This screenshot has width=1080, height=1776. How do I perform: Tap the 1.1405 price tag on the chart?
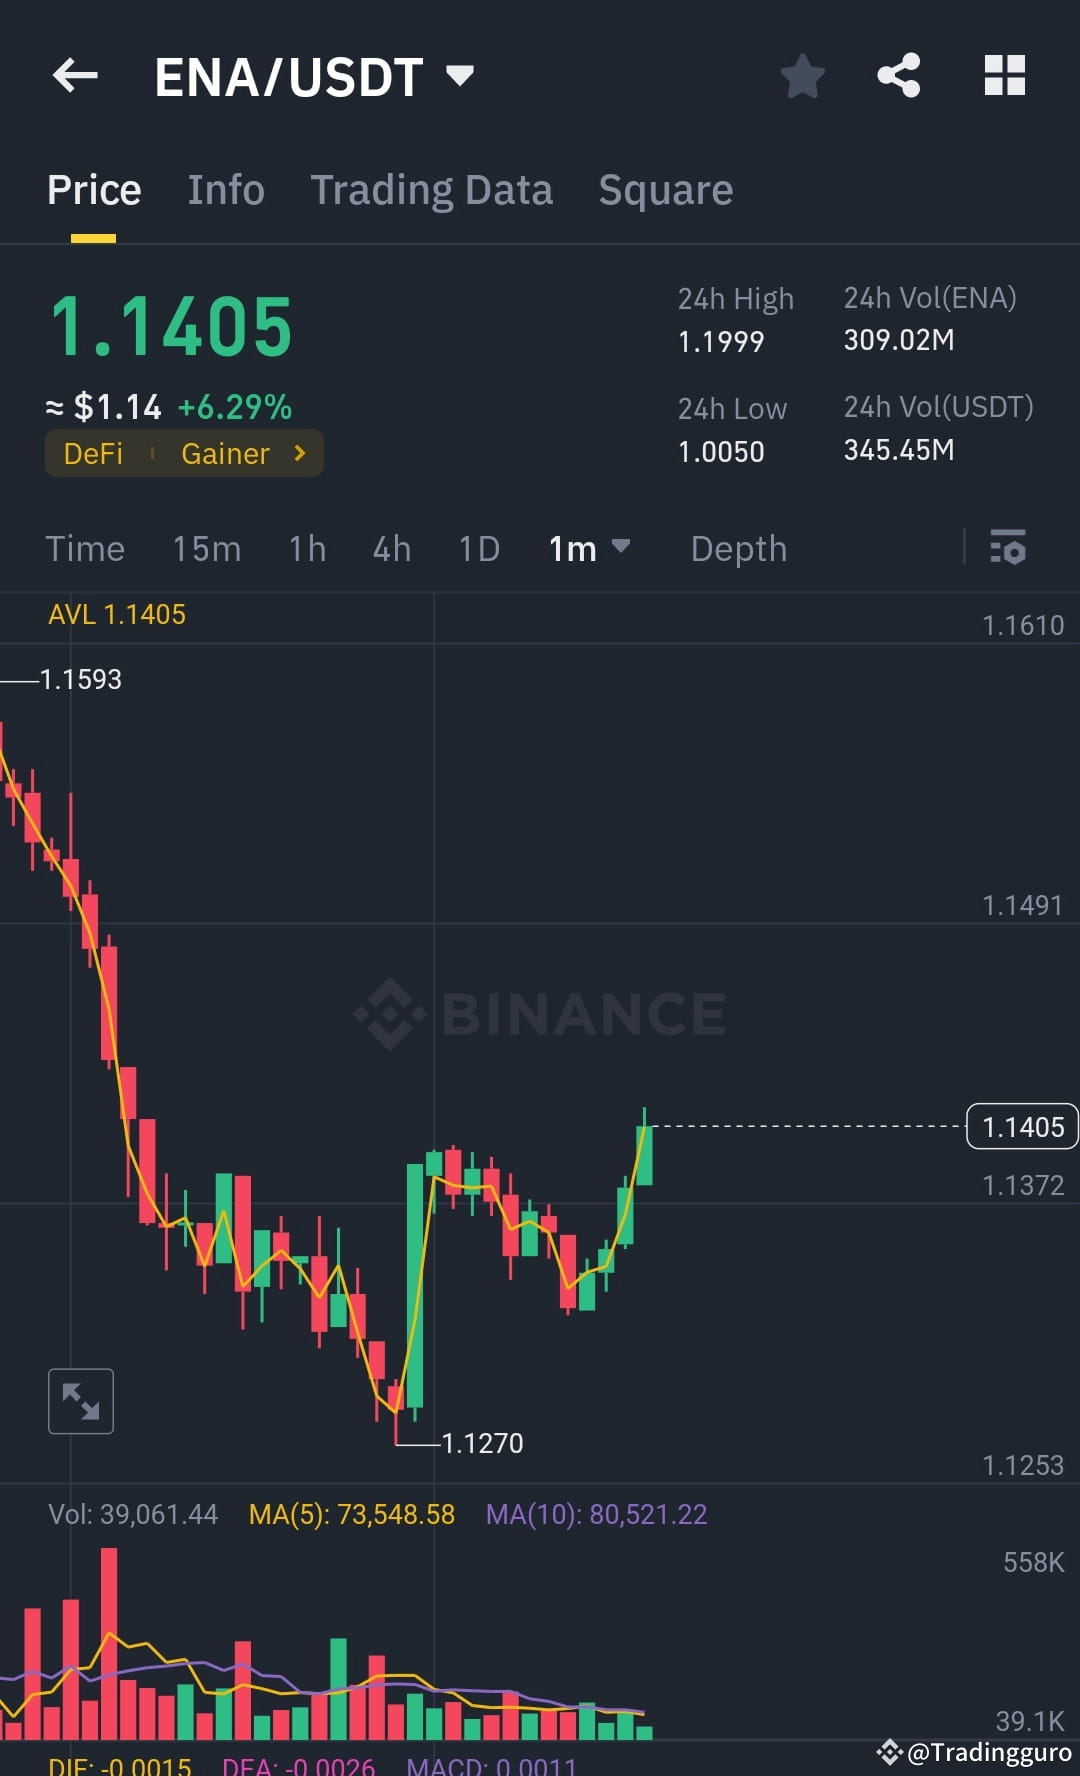[x=1021, y=1126]
